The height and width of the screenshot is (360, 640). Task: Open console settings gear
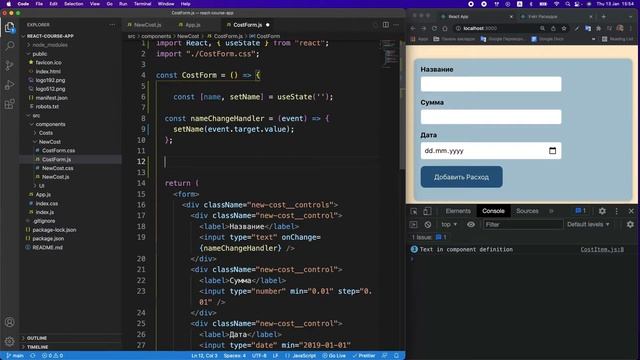tap(630, 224)
